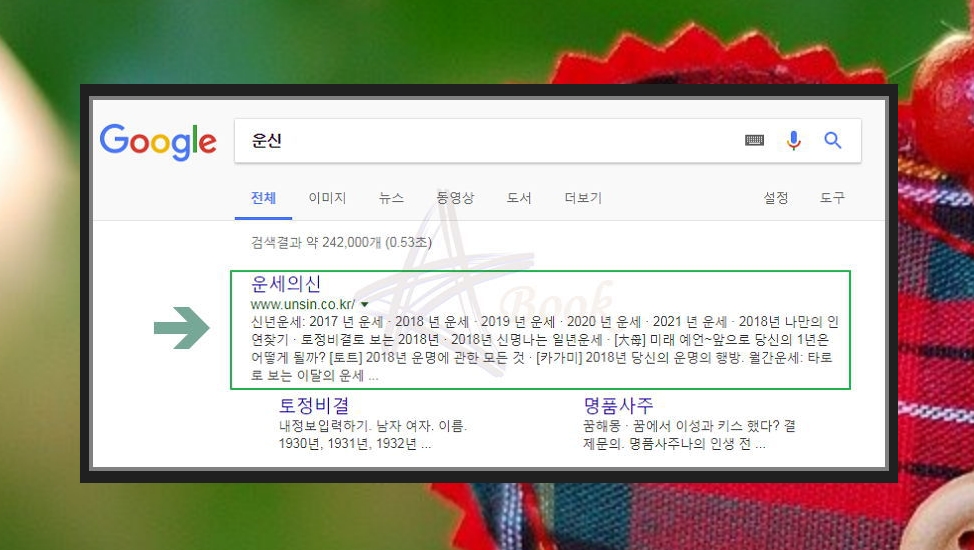The width and height of the screenshot is (974, 550).
Task: Click the 신년운세: 2017 년 운세 snippet line
Action: pos(545,322)
